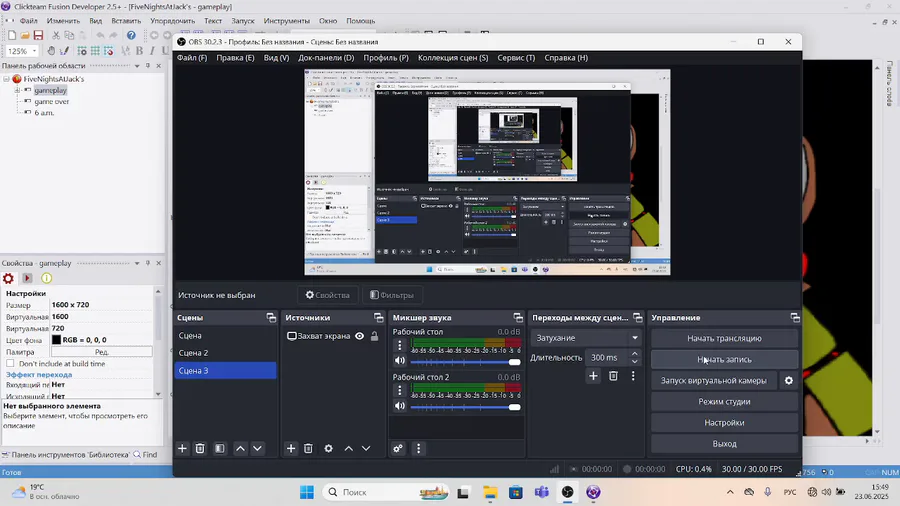900x506 pixels.
Task: Increase Длительность value with up stepper
Action: pos(635,353)
